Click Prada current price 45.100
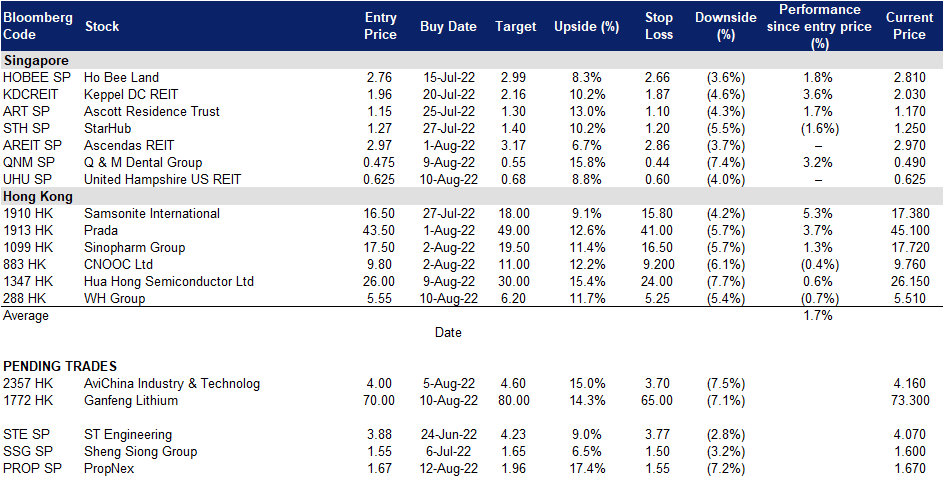 [911, 230]
